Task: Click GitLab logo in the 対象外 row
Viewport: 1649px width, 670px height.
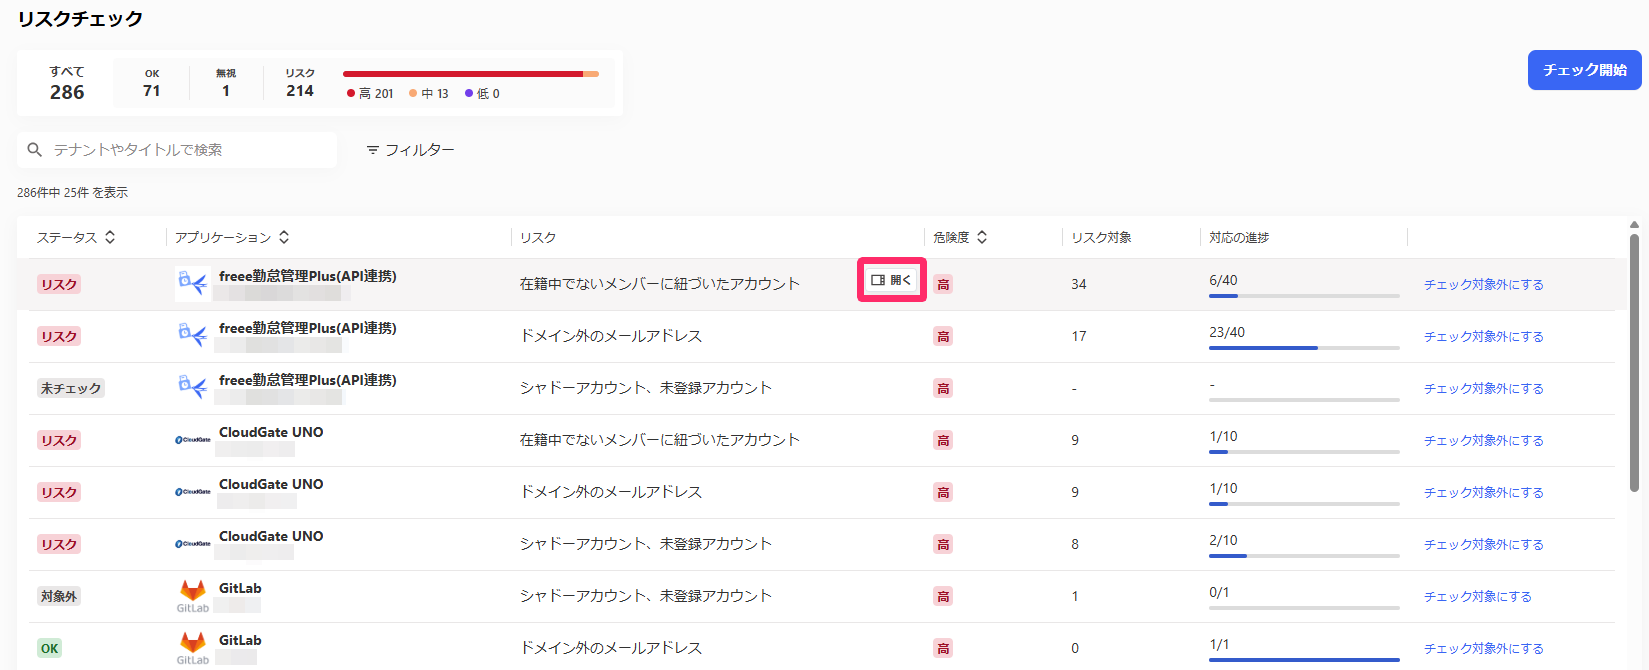Action: coord(192,596)
